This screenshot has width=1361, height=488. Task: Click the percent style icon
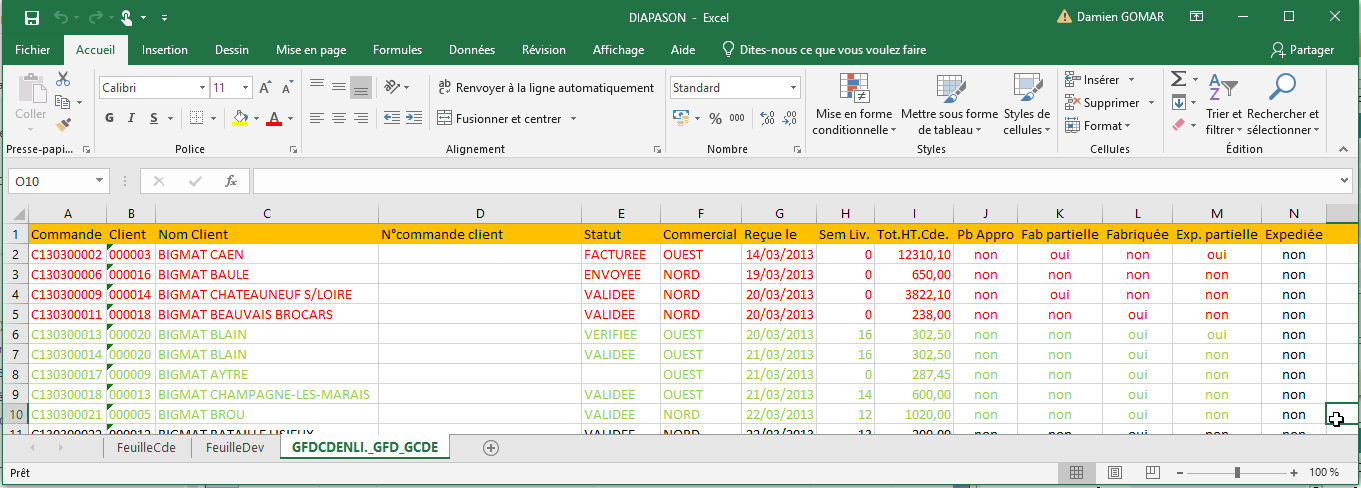click(x=715, y=118)
